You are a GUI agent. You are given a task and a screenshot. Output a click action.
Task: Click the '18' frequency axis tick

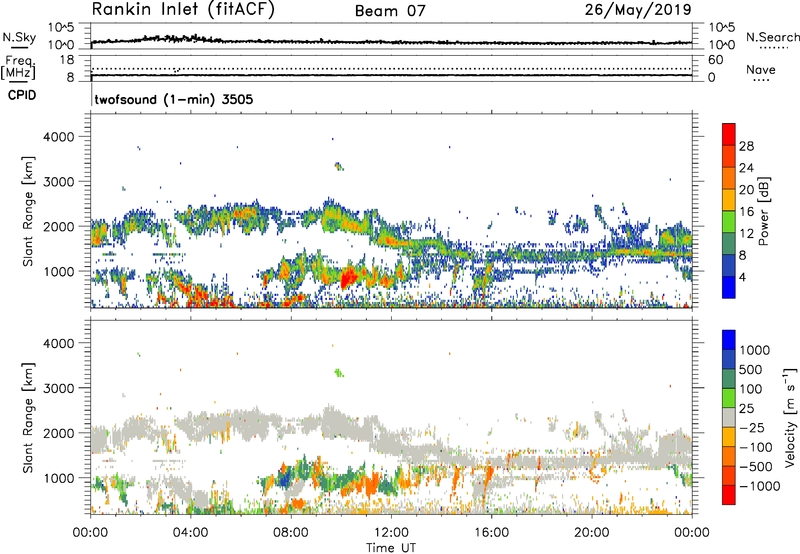[x=67, y=60]
